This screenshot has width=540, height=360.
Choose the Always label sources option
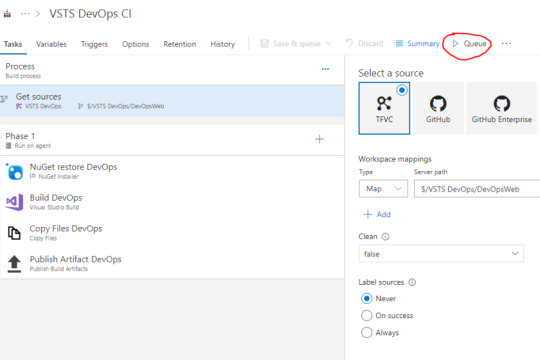(x=366, y=332)
